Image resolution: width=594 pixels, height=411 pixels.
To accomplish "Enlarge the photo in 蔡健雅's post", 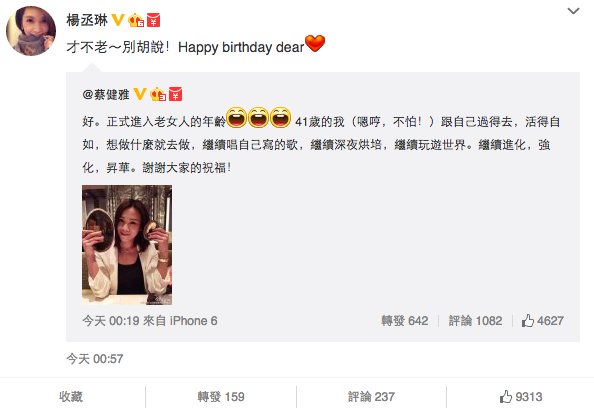I will [x=127, y=245].
